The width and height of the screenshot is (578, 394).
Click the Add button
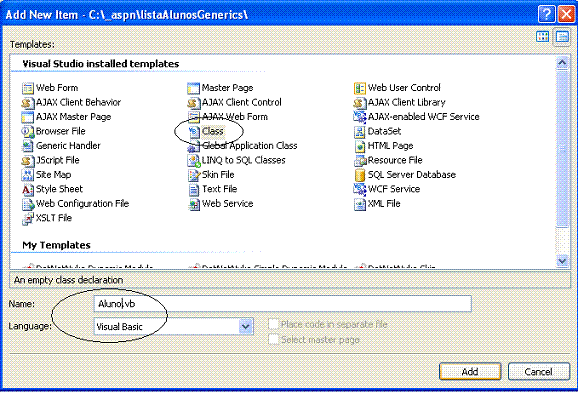[x=470, y=372]
